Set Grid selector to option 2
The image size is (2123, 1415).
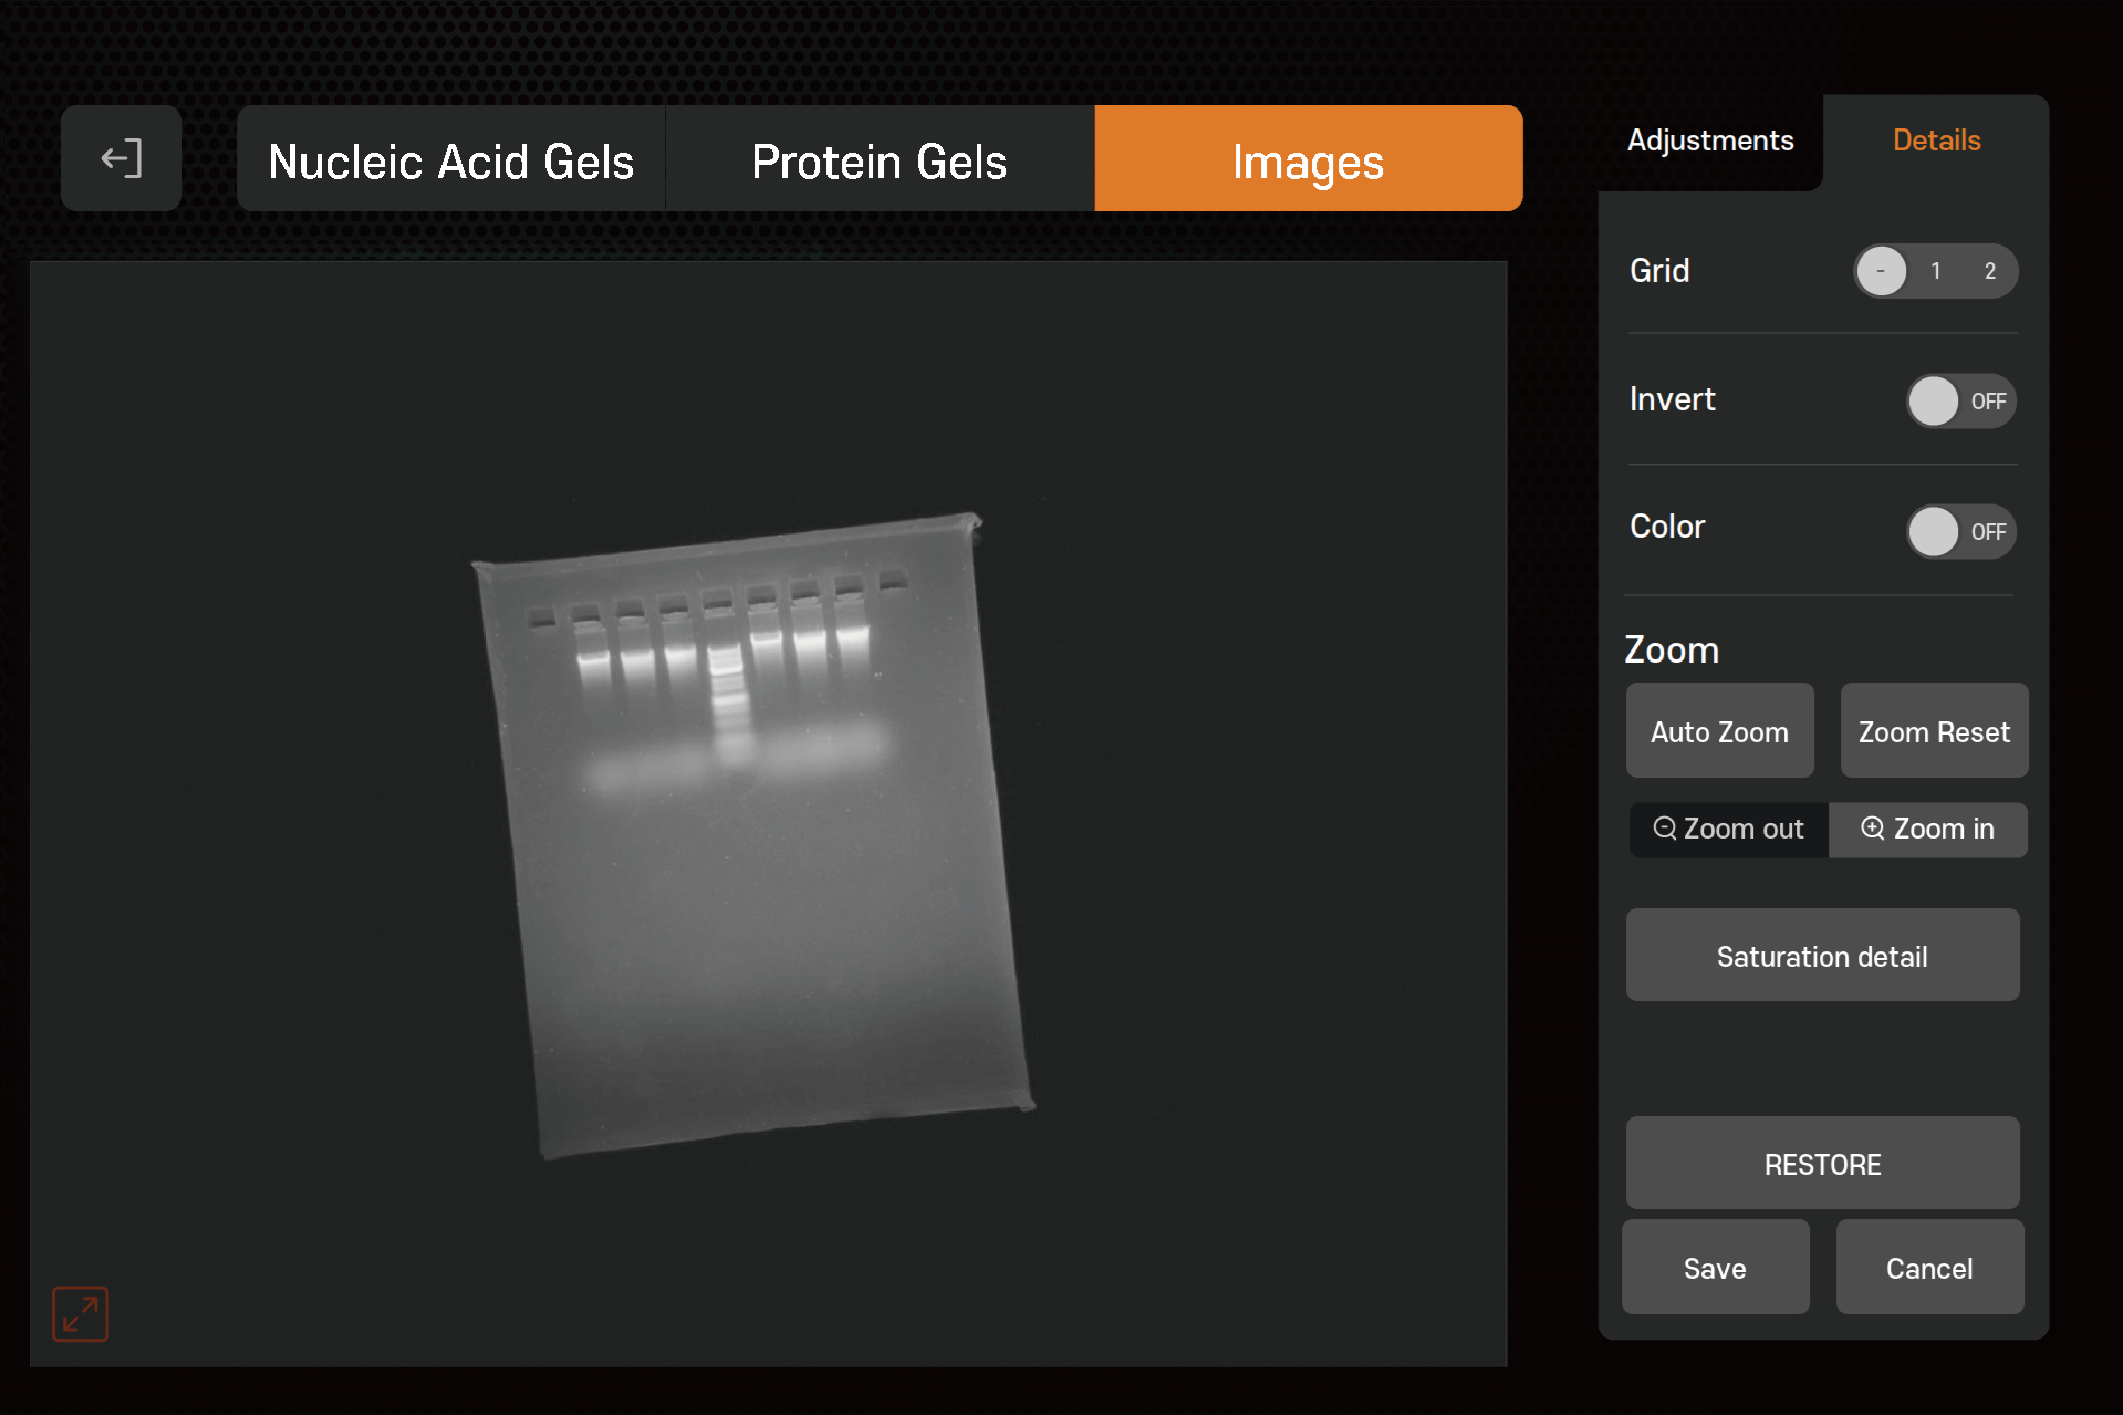click(x=1990, y=271)
